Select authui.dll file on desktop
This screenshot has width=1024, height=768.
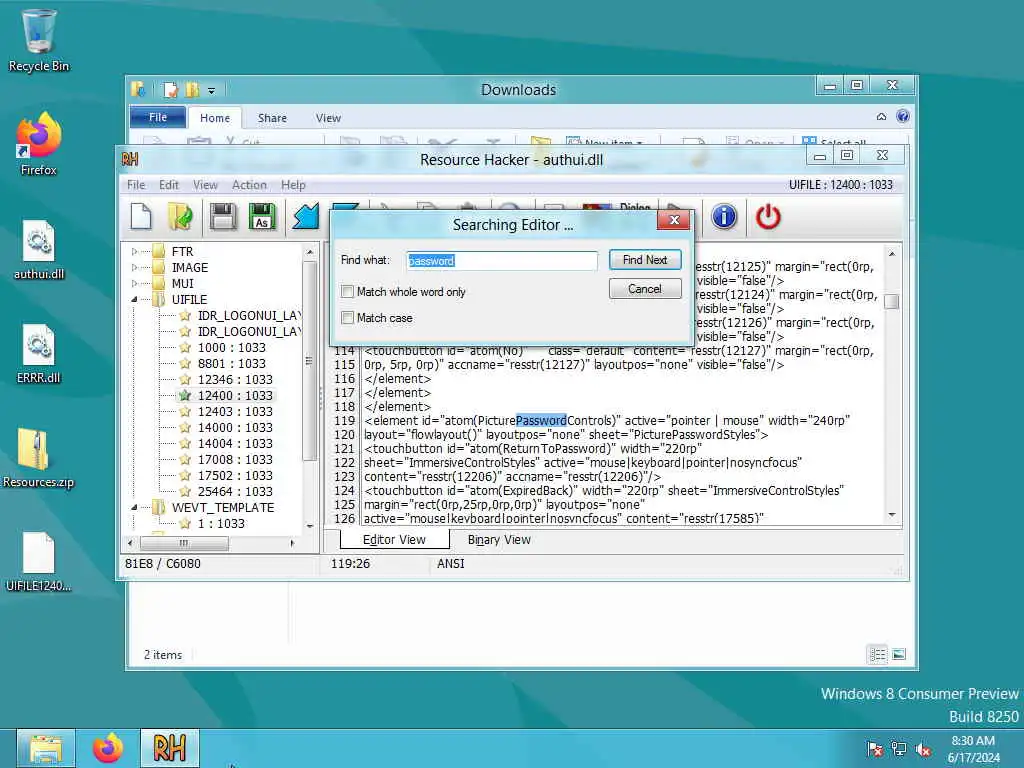pos(39,249)
